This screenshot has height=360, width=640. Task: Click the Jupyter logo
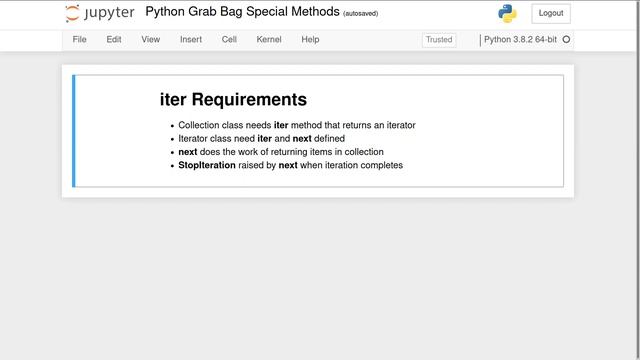[x=100, y=13]
